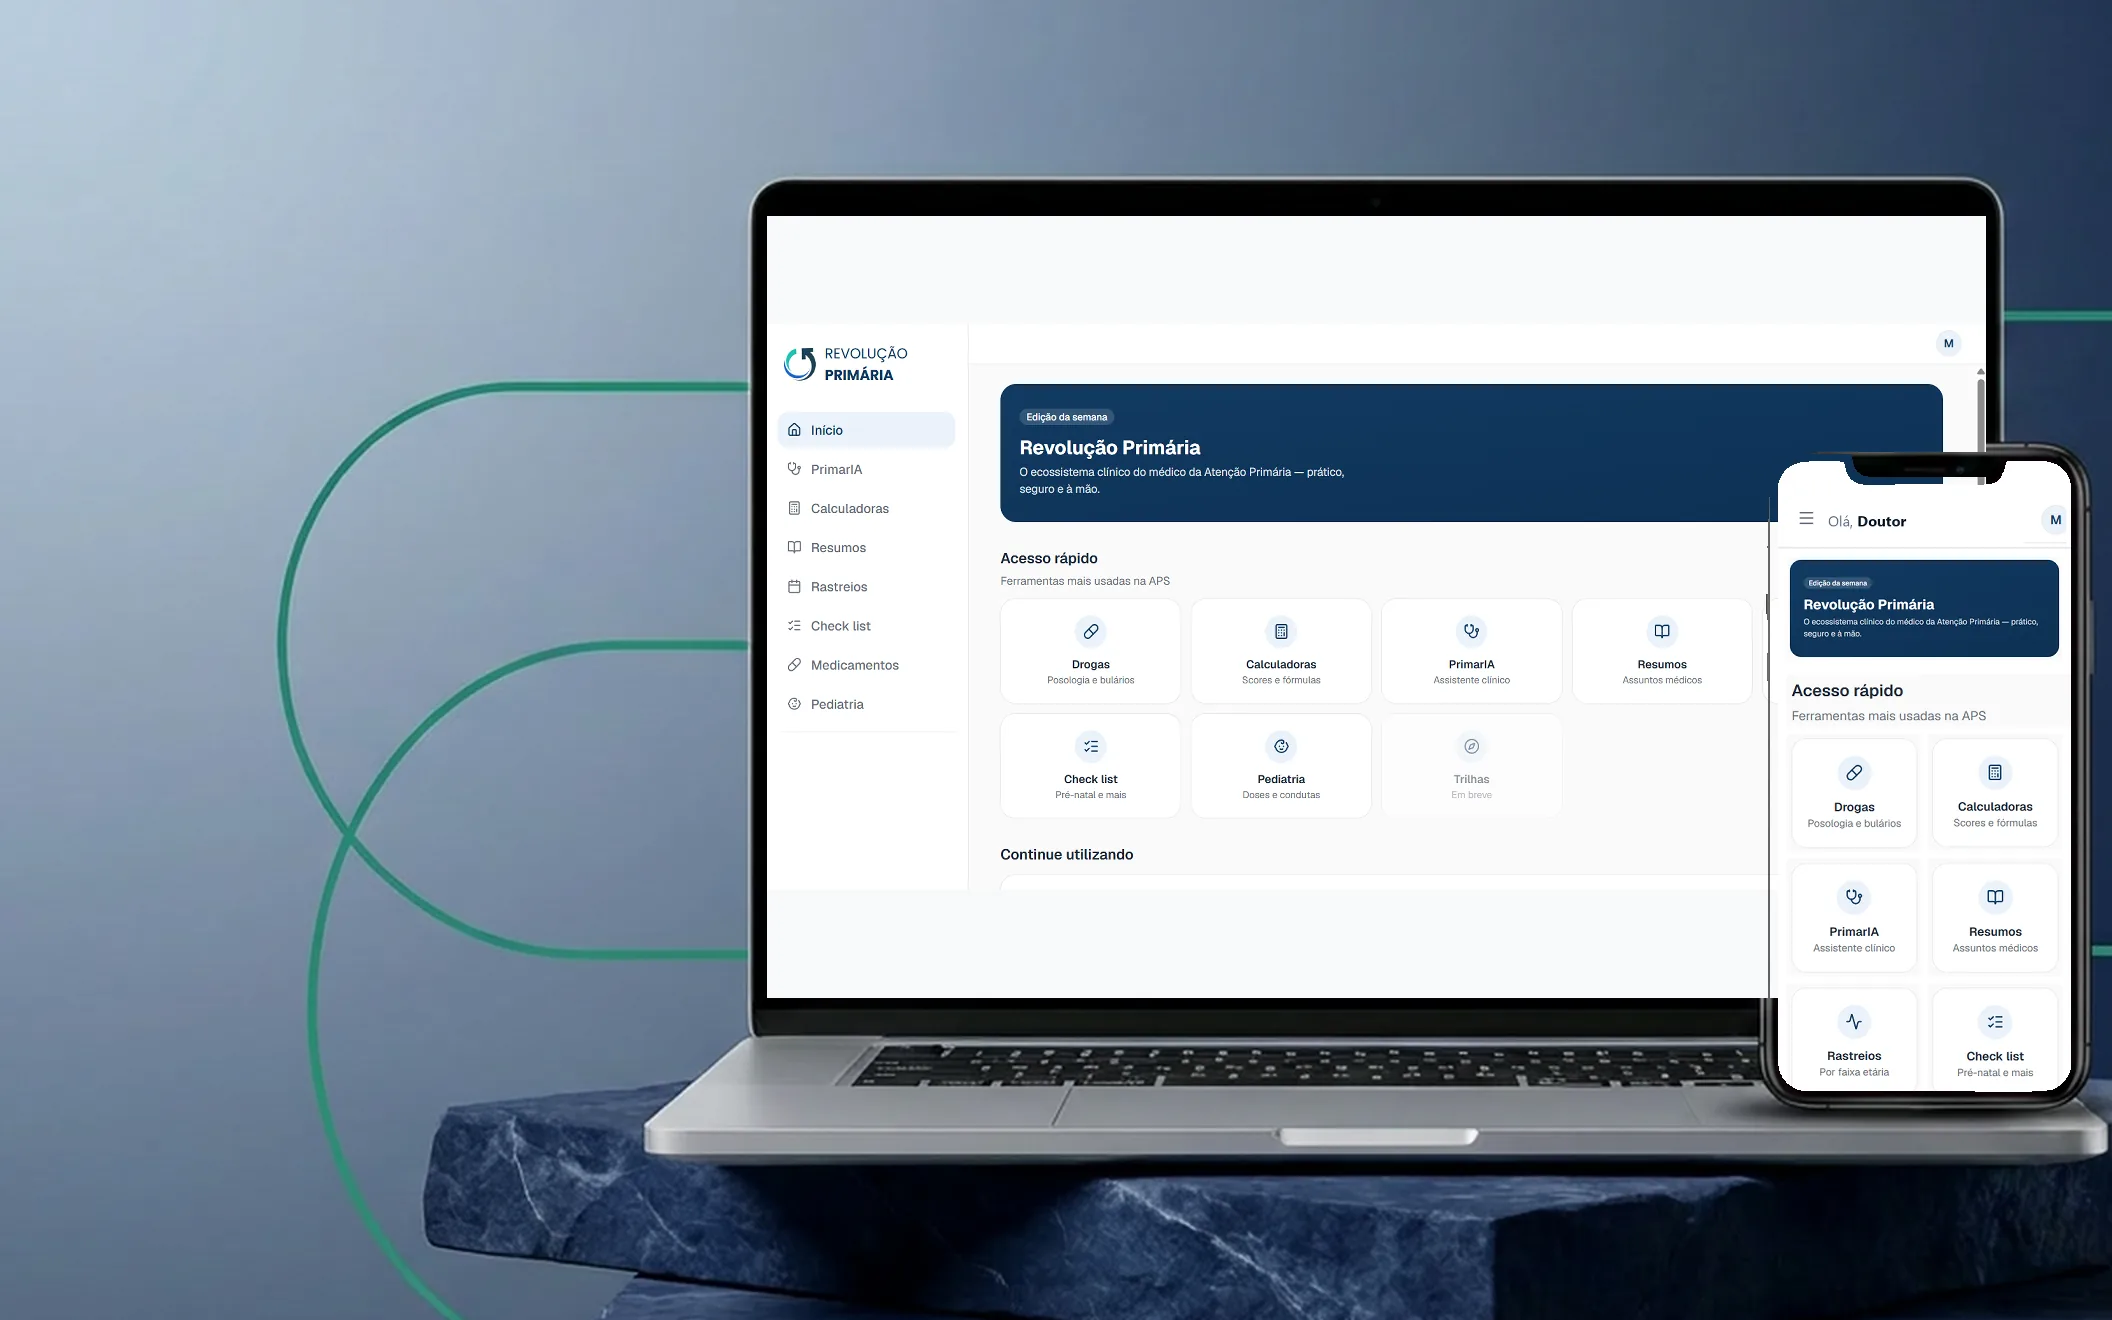
Task: Click the Trilhas compass icon card
Action: point(1471,766)
